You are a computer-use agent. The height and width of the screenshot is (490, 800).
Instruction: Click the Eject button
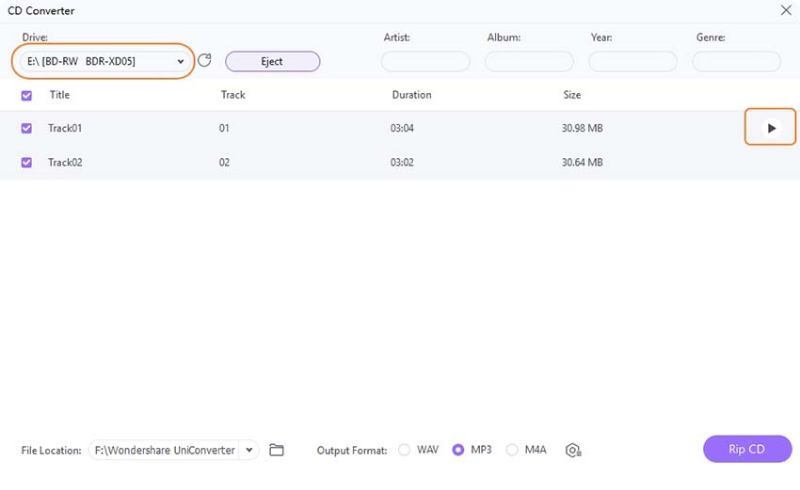(272, 62)
